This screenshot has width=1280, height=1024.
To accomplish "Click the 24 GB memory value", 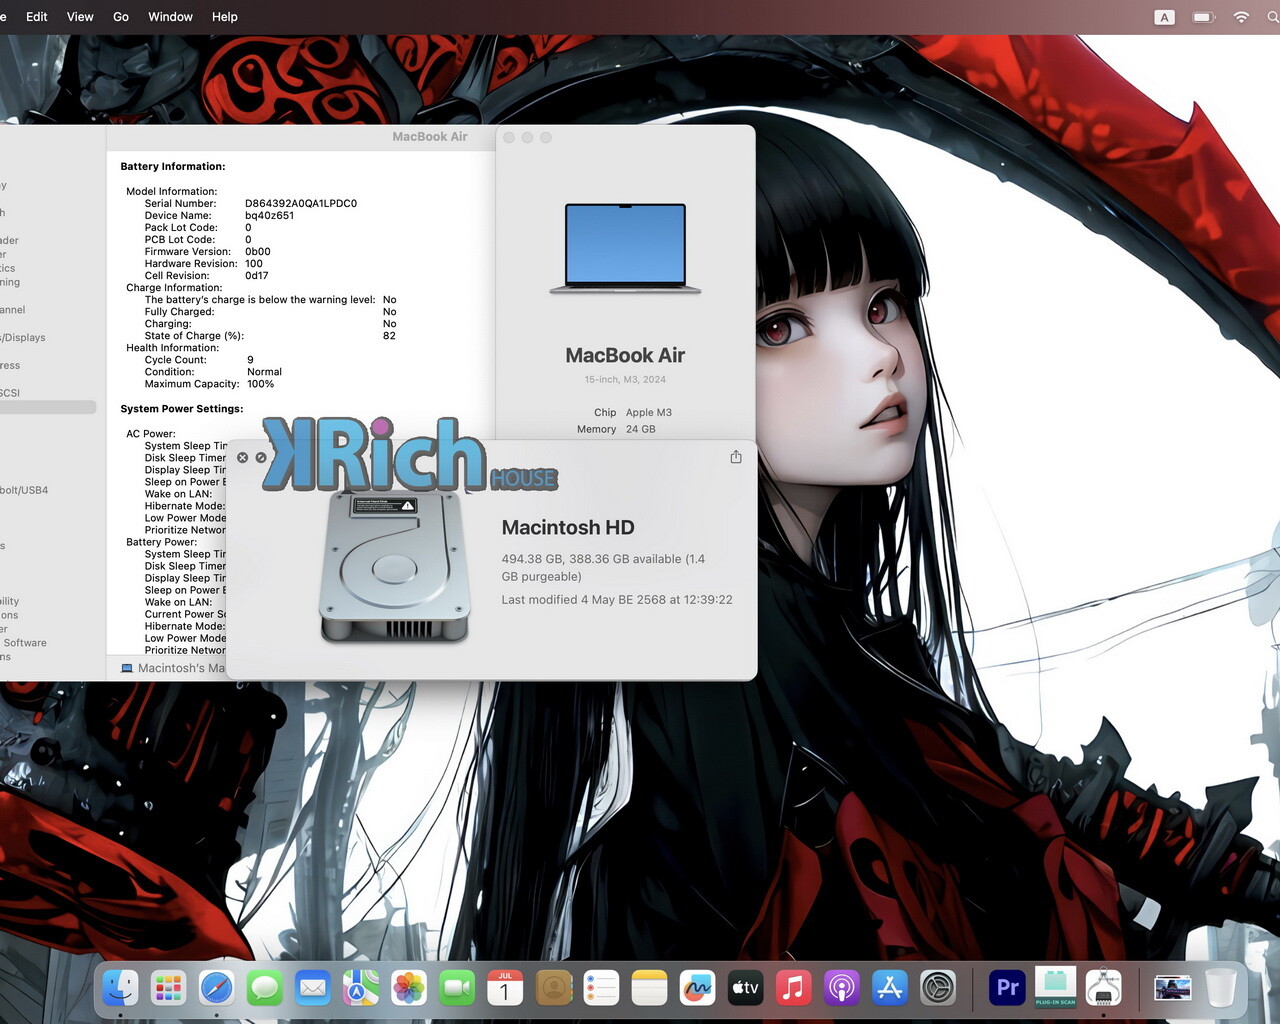I will (x=641, y=429).
